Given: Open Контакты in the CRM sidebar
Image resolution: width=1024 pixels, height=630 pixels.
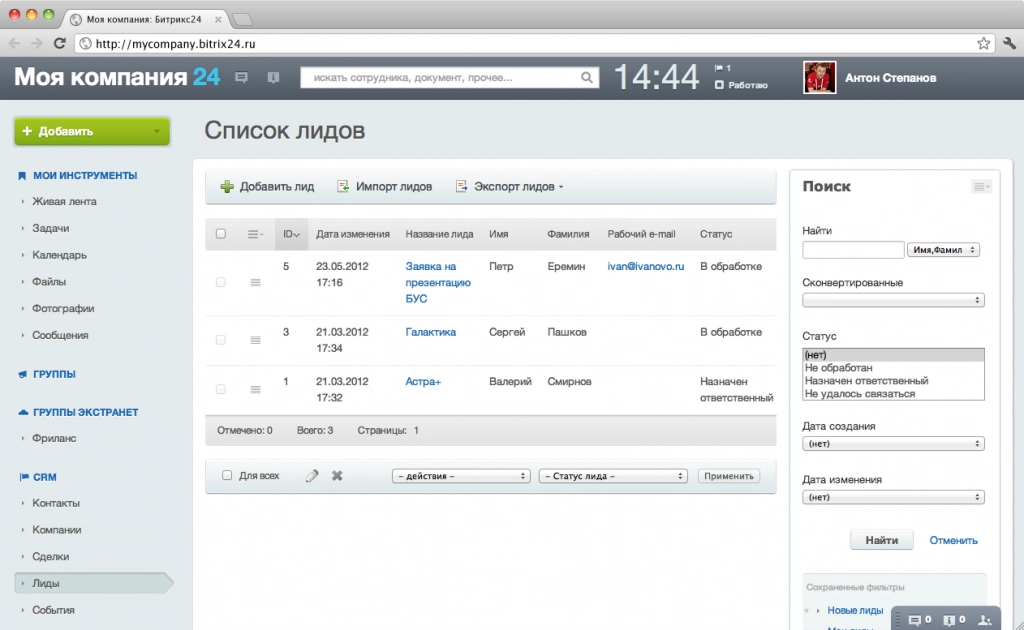Looking at the screenshot, I should [56, 503].
